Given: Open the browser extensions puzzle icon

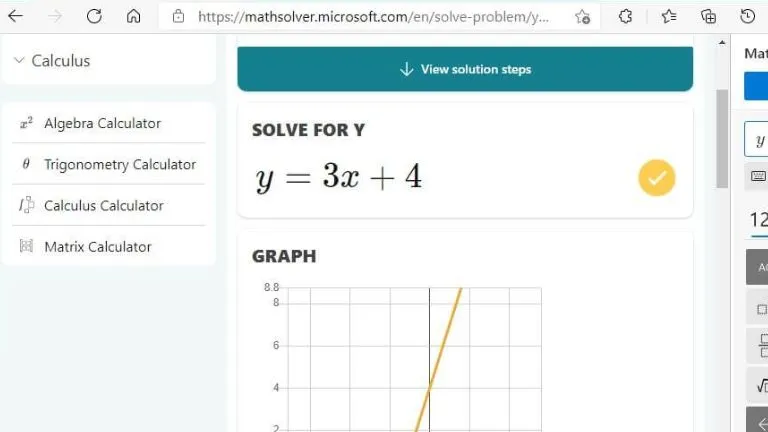Looking at the screenshot, I should 625,17.
